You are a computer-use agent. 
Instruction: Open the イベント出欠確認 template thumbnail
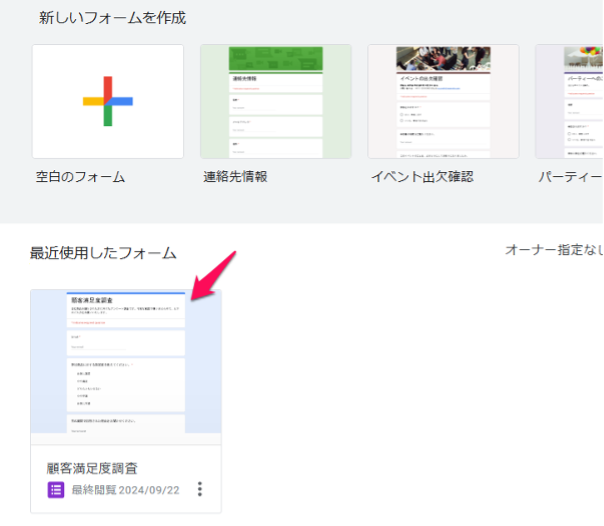pos(443,101)
